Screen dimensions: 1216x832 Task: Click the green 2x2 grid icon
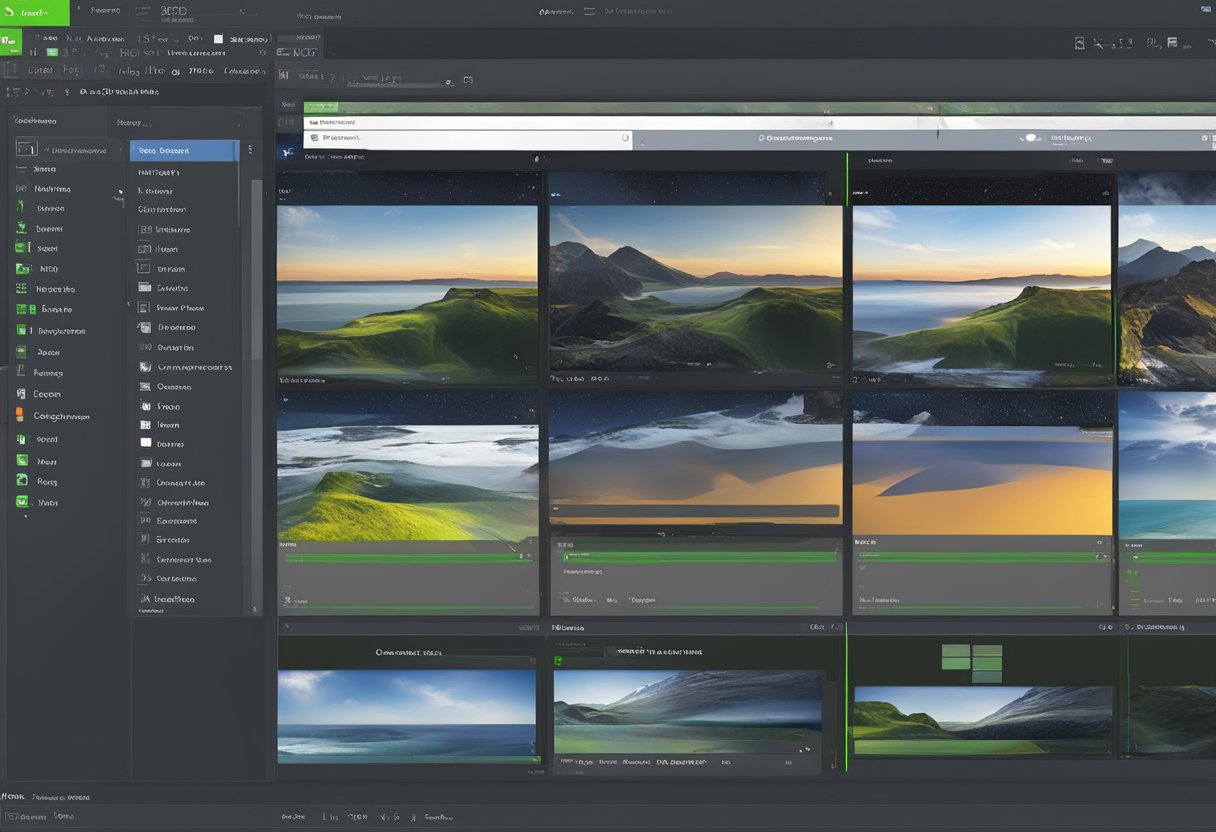[x=971, y=663]
